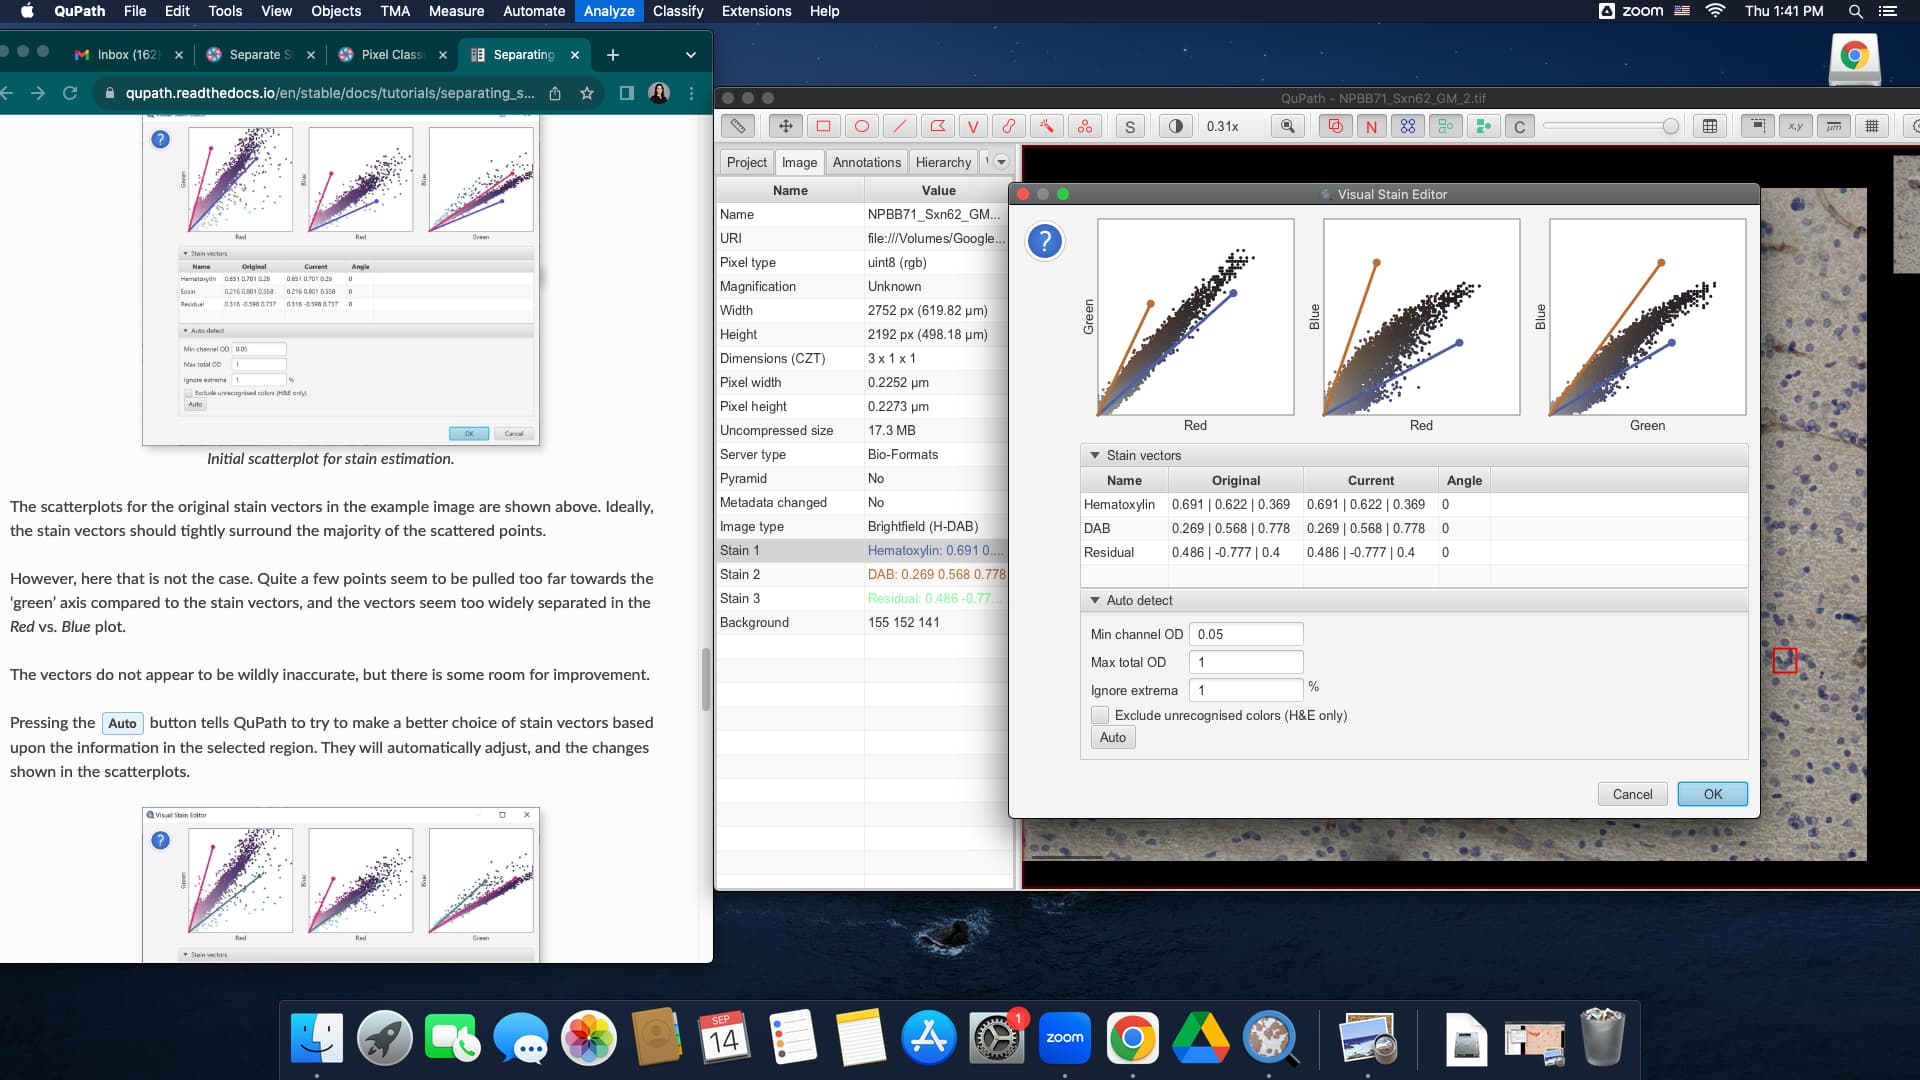1920x1080 pixels.
Task: Select the Polygon annotation tool
Action: (938, 126)
